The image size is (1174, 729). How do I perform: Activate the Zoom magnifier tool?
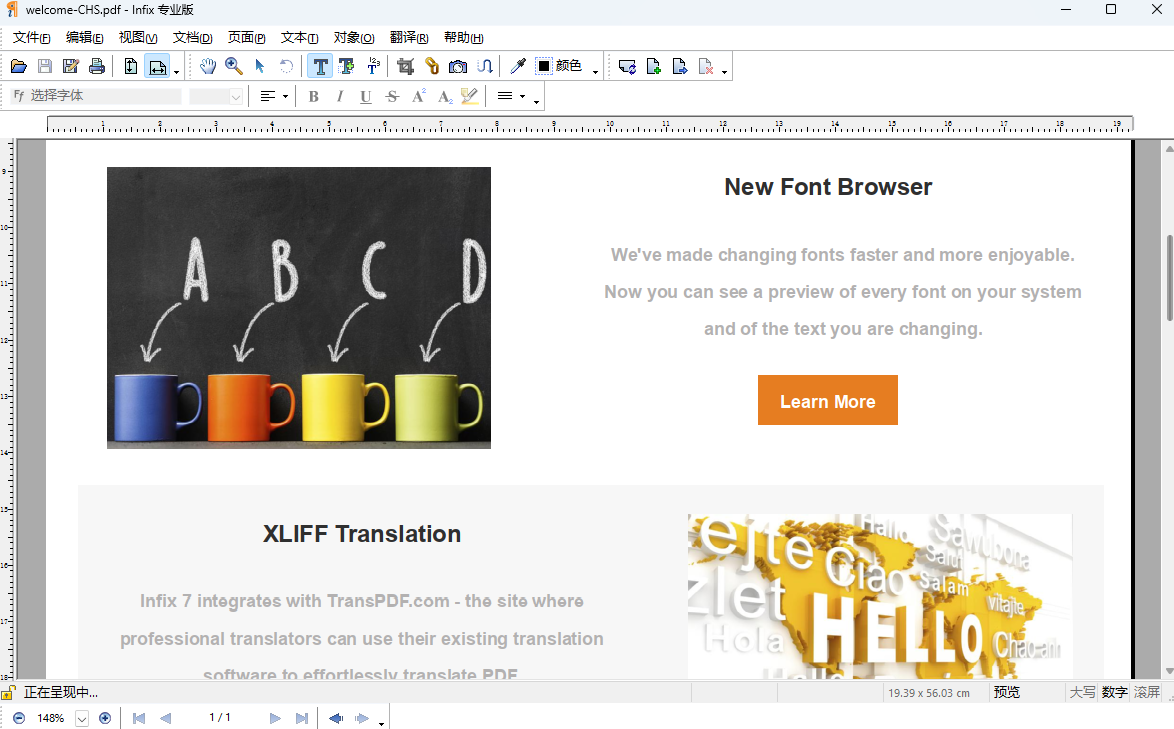(x=234, y=66)
